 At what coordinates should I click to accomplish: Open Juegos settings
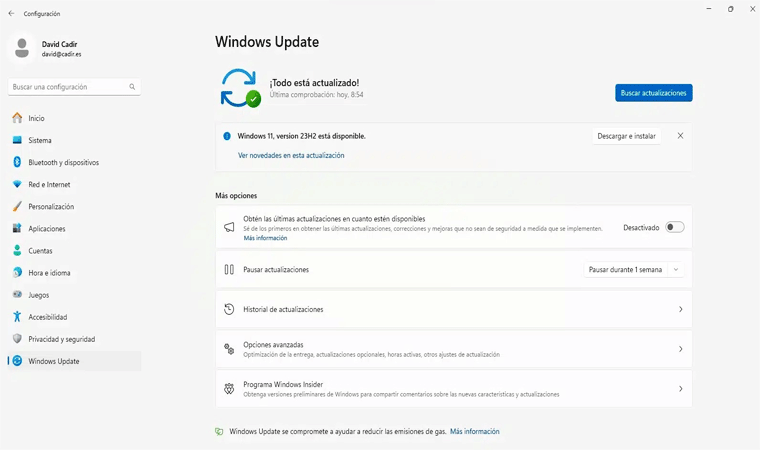[74, 295]
